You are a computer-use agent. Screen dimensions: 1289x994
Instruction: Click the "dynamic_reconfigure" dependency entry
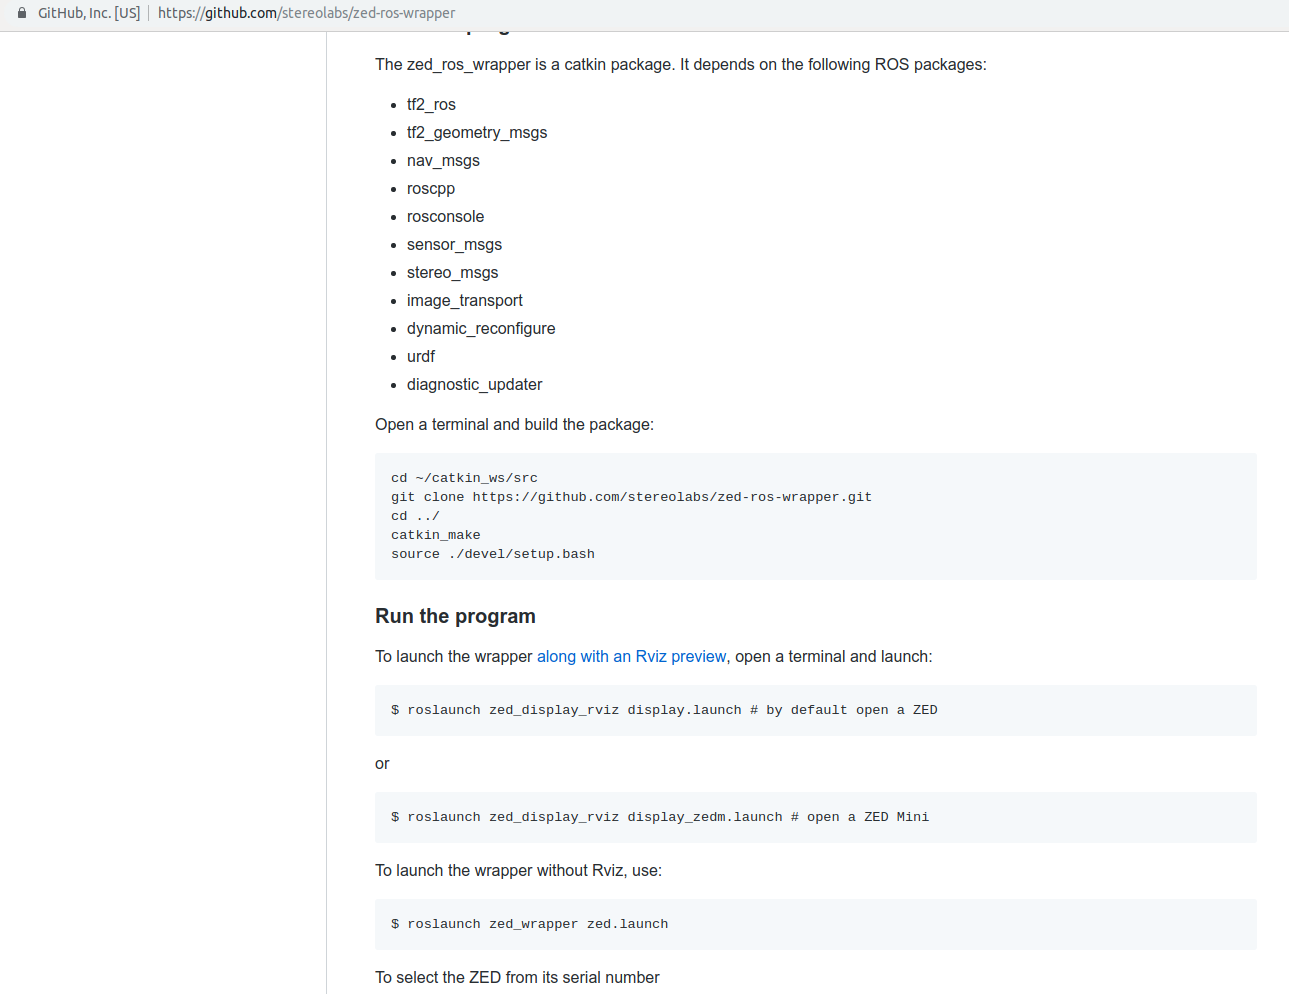tap(481, 328)
